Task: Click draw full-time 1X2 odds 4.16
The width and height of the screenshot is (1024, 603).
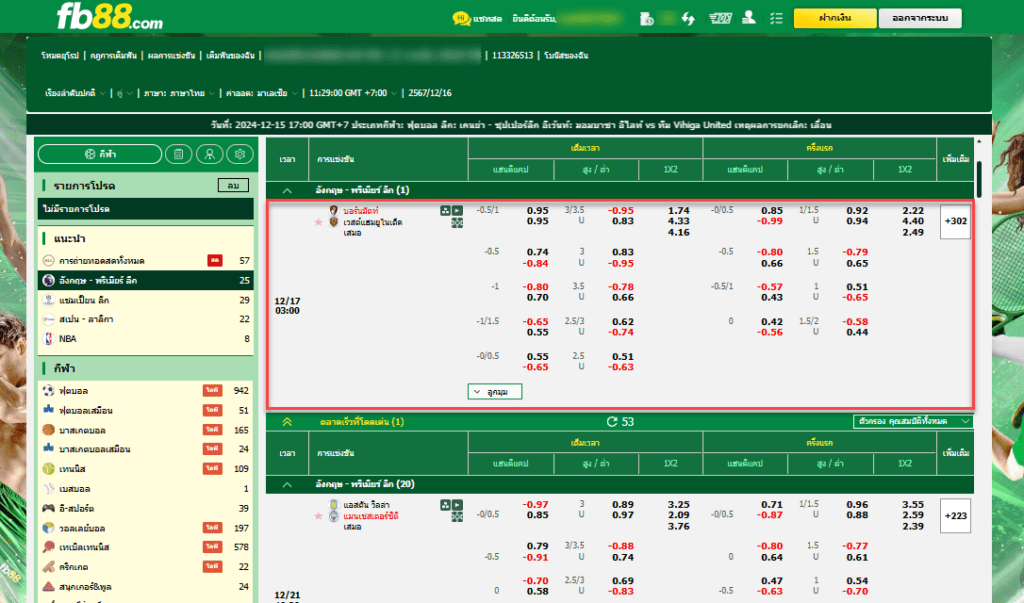Action: pyautogui.click(x=679, y=233)
